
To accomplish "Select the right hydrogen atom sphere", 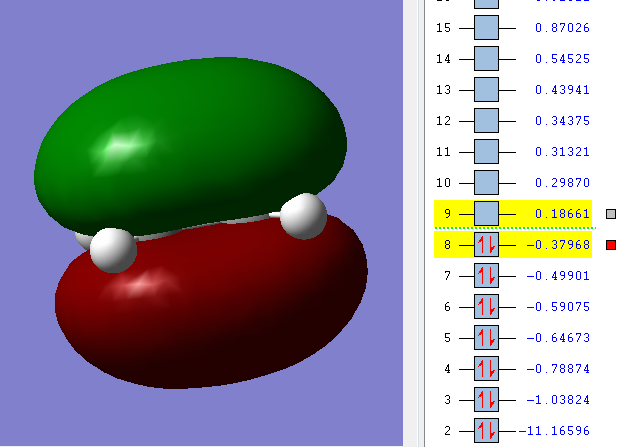I will (x=304, y=216).
